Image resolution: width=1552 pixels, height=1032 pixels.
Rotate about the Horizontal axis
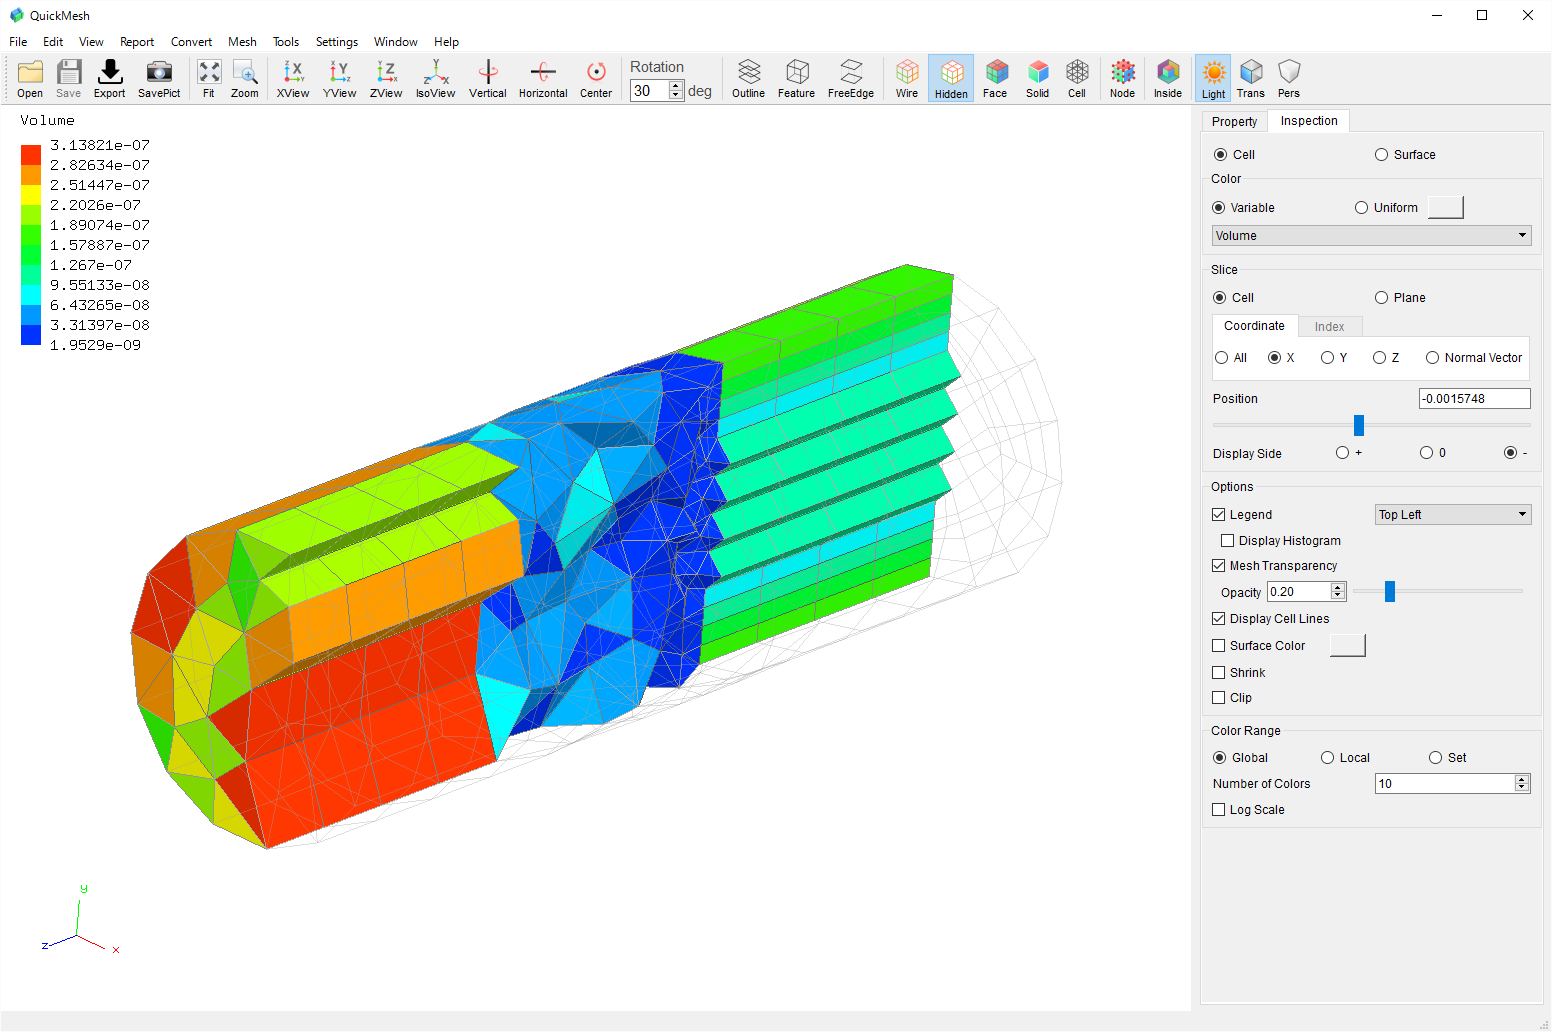[x=543, y=78]
